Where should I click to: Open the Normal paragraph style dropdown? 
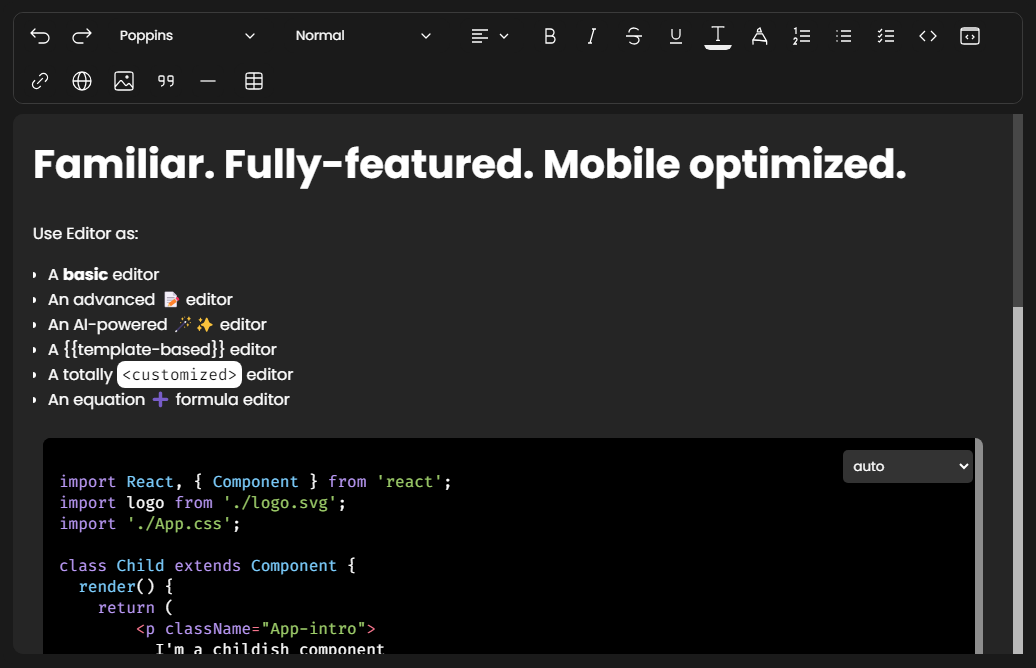click(x=363, y=36)
